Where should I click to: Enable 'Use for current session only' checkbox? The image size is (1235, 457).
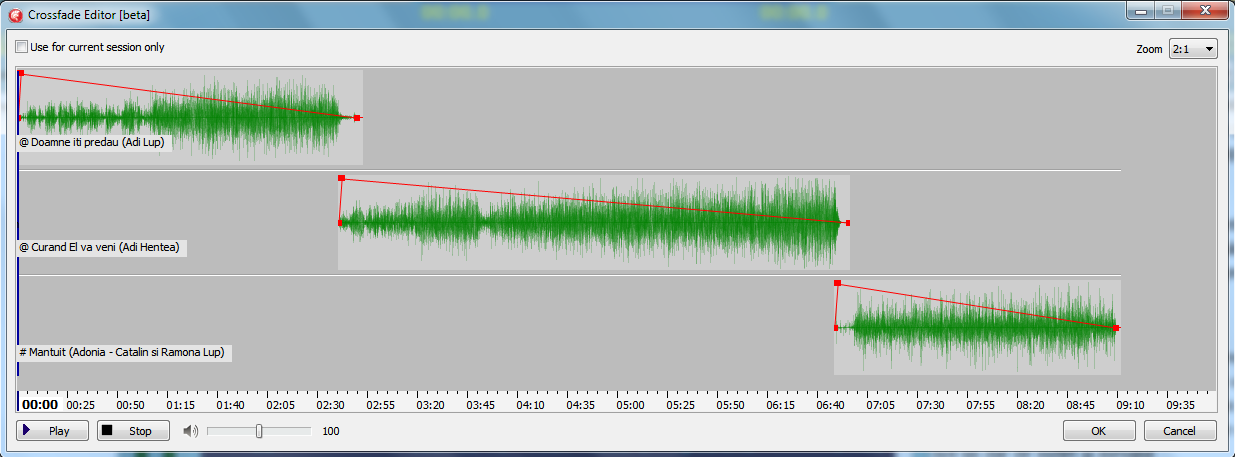22,47
